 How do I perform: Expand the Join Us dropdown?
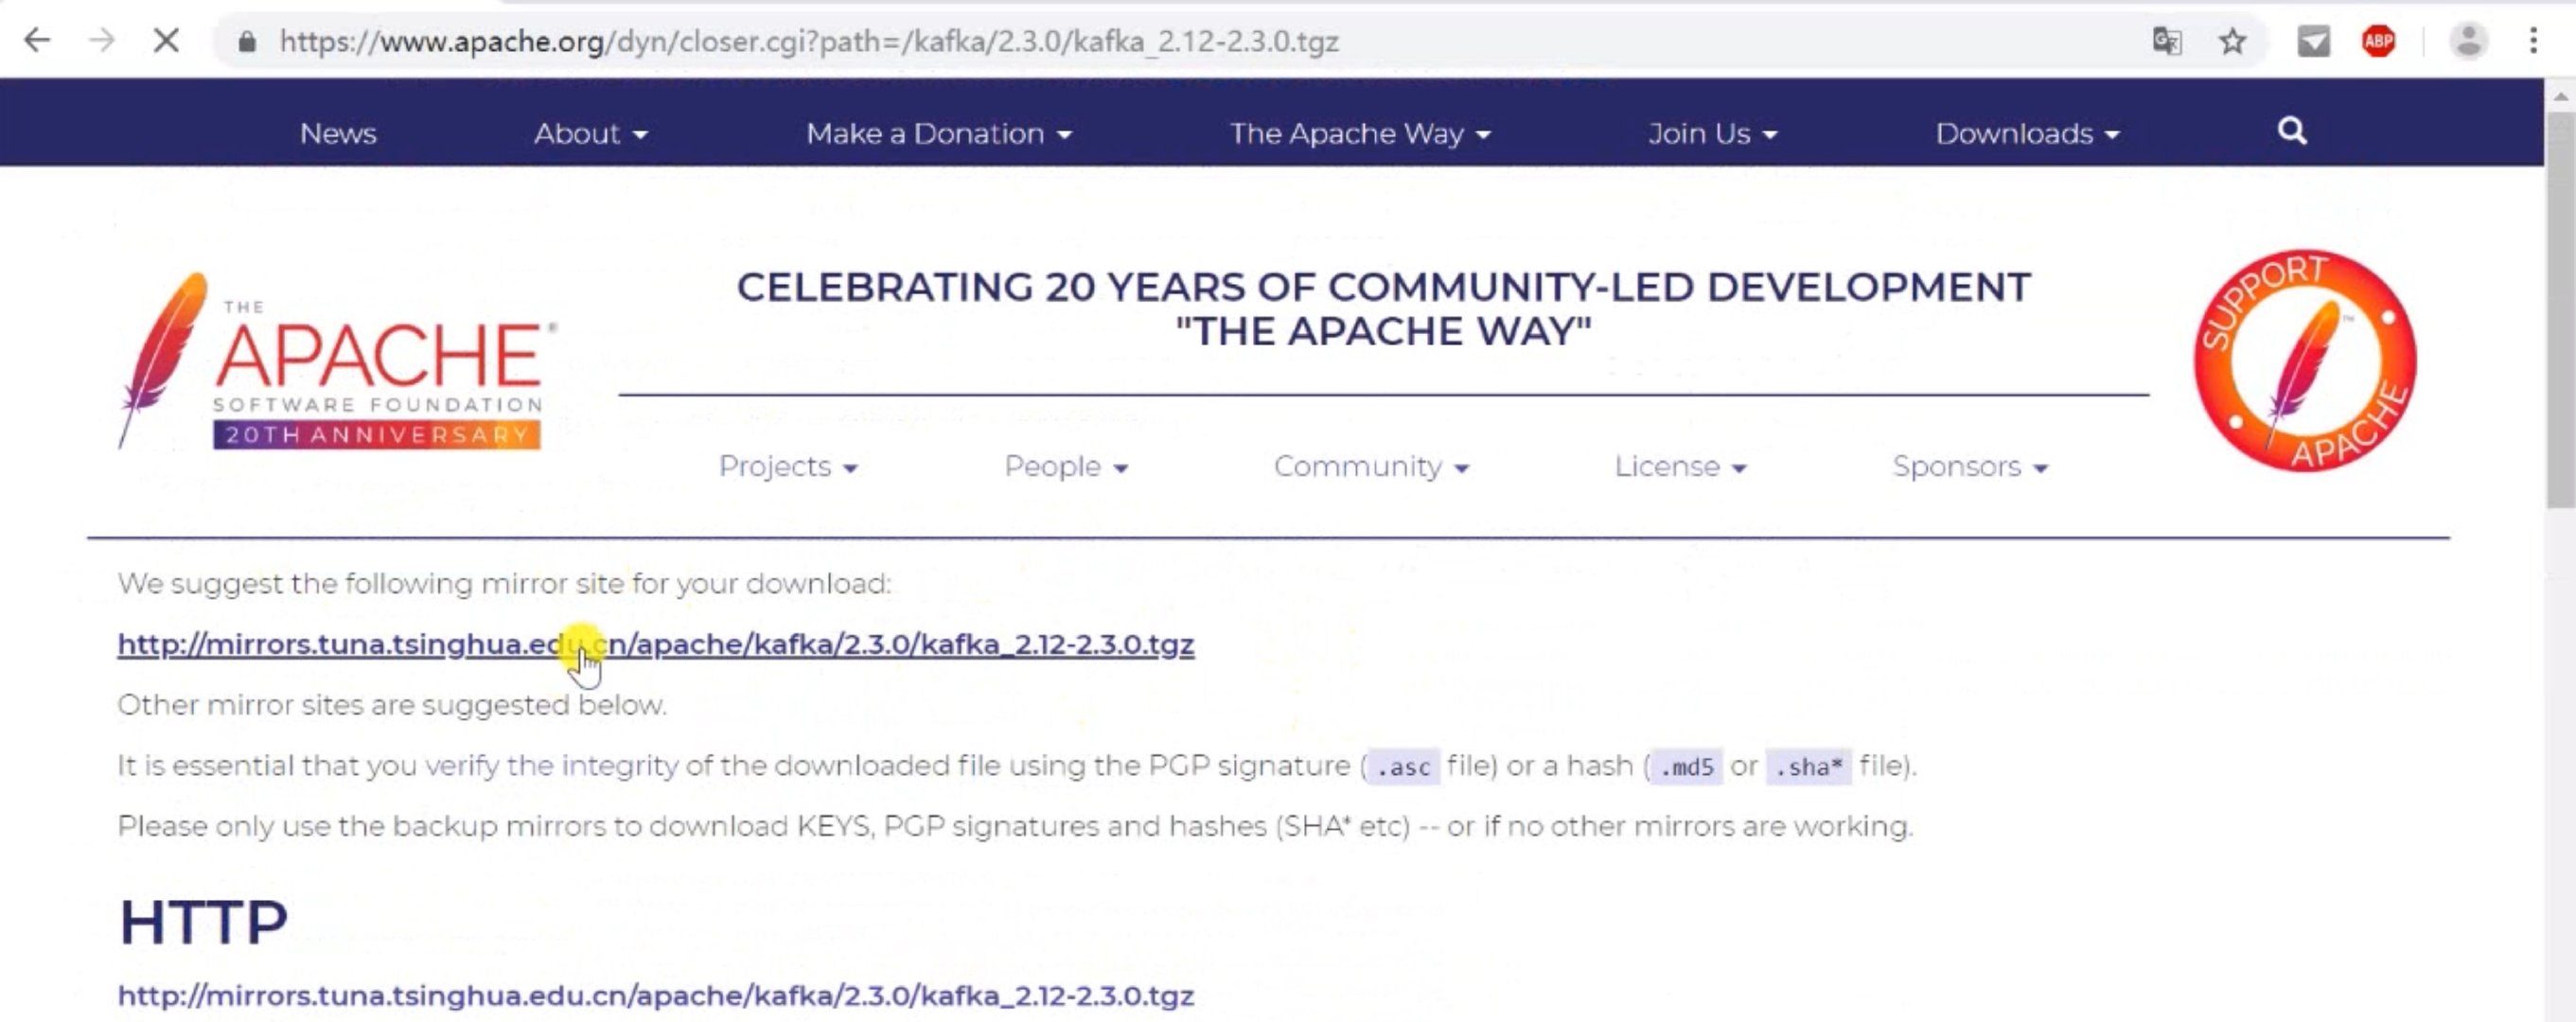pyautogui.click(x=1712, y=133)
